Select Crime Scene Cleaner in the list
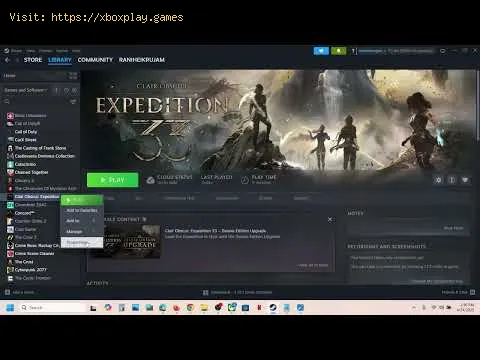 34,254
